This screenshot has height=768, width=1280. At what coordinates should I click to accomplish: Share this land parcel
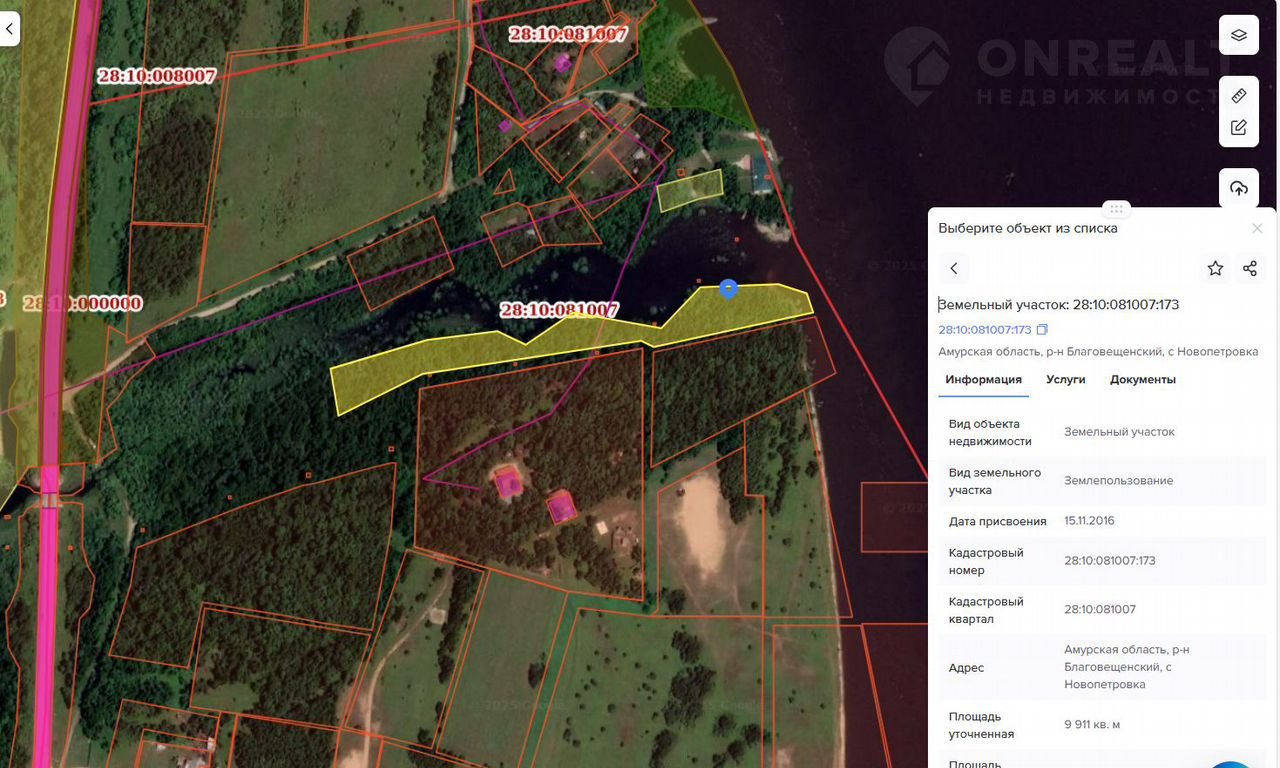1249,268
